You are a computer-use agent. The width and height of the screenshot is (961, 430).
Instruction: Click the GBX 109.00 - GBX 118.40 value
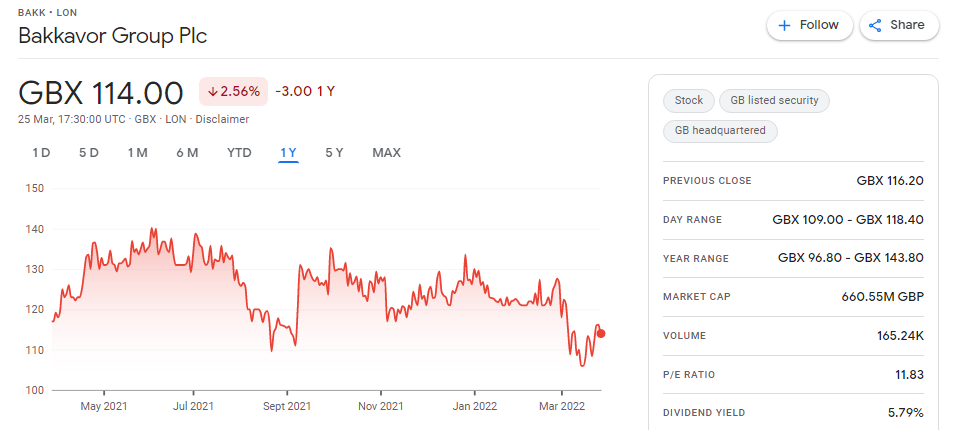[848, 219]
